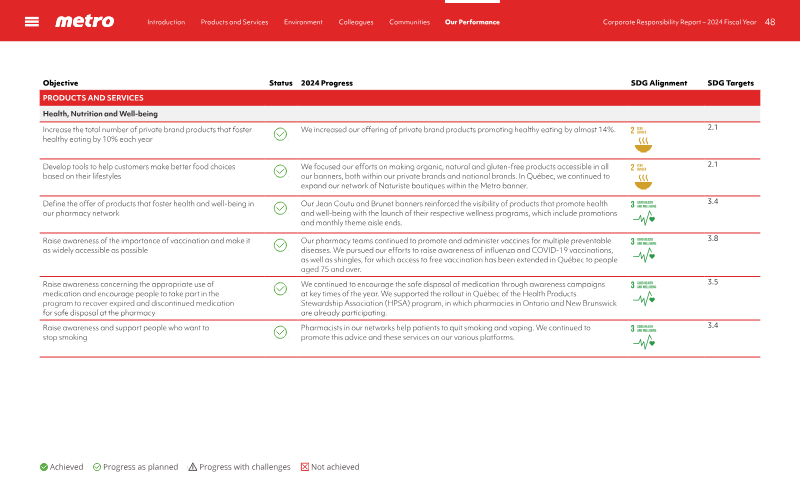Viewport: 800px width, 485px height.
Task: Click objective defining pharmacy network product offer
Action: point(148,208)
